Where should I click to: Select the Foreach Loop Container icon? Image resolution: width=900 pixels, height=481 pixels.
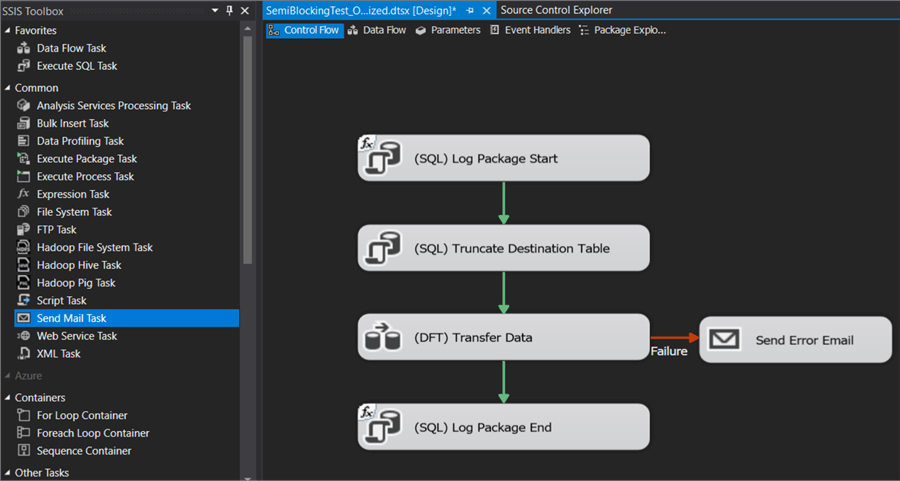[x=24, y=434]
